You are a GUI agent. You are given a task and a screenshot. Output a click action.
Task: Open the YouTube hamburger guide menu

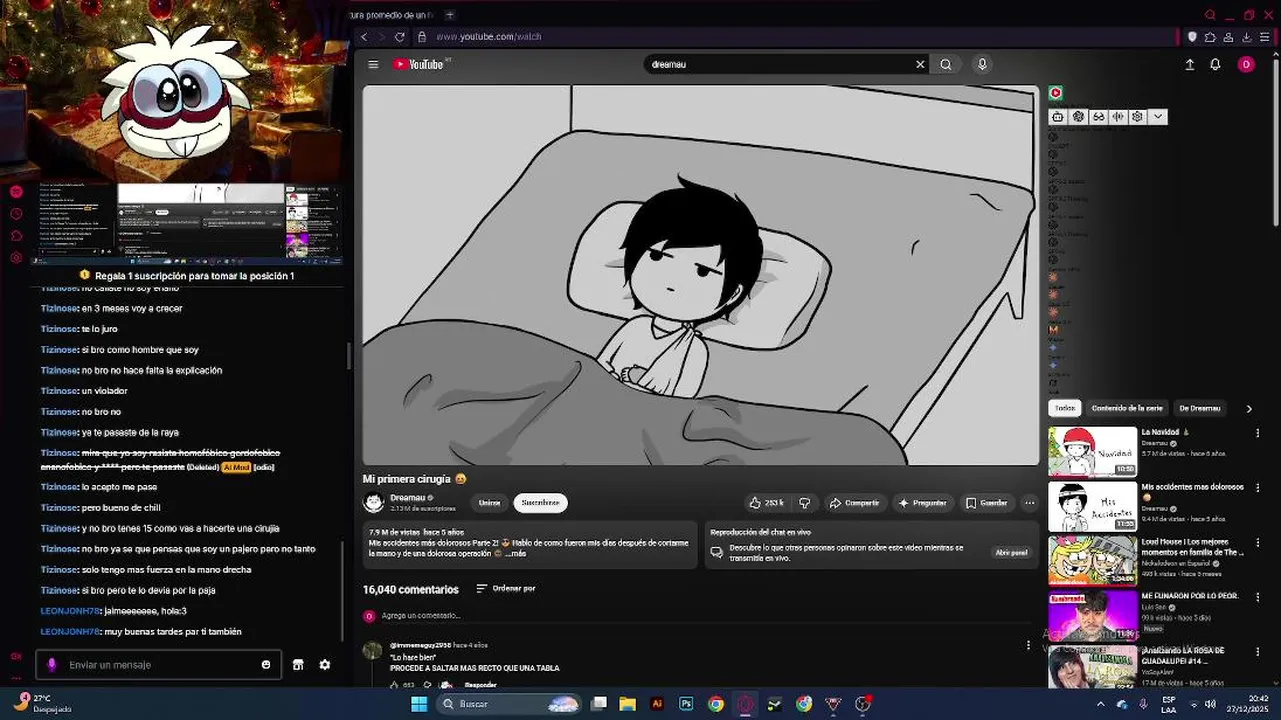373,64
